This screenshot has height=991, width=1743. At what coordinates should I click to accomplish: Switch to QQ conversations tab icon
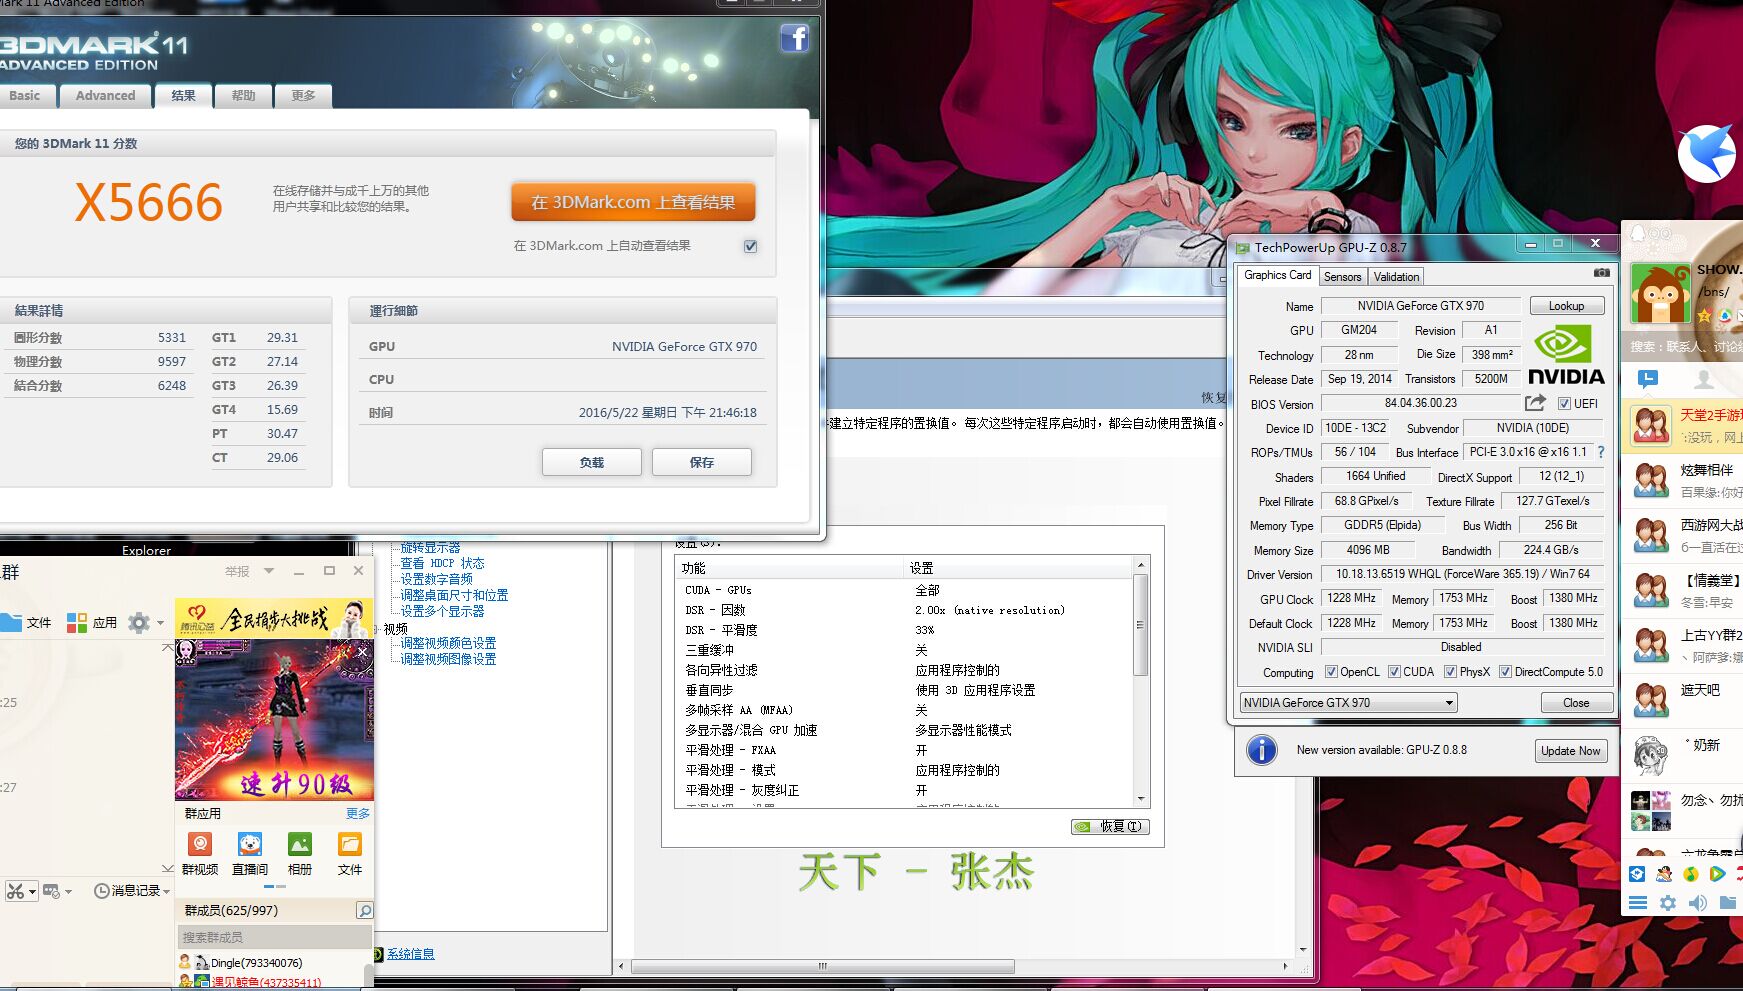click(1648, 379)
